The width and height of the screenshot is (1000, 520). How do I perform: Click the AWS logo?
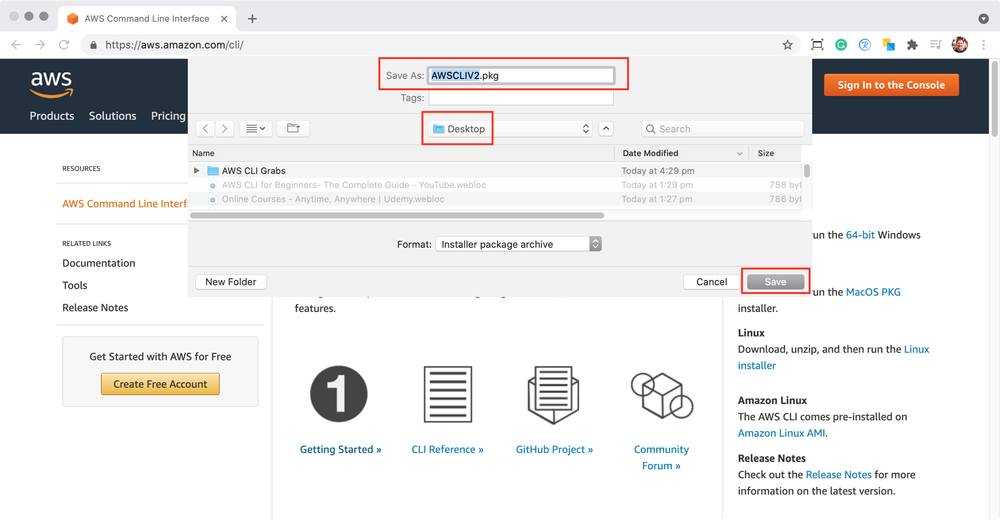[51, 84]
